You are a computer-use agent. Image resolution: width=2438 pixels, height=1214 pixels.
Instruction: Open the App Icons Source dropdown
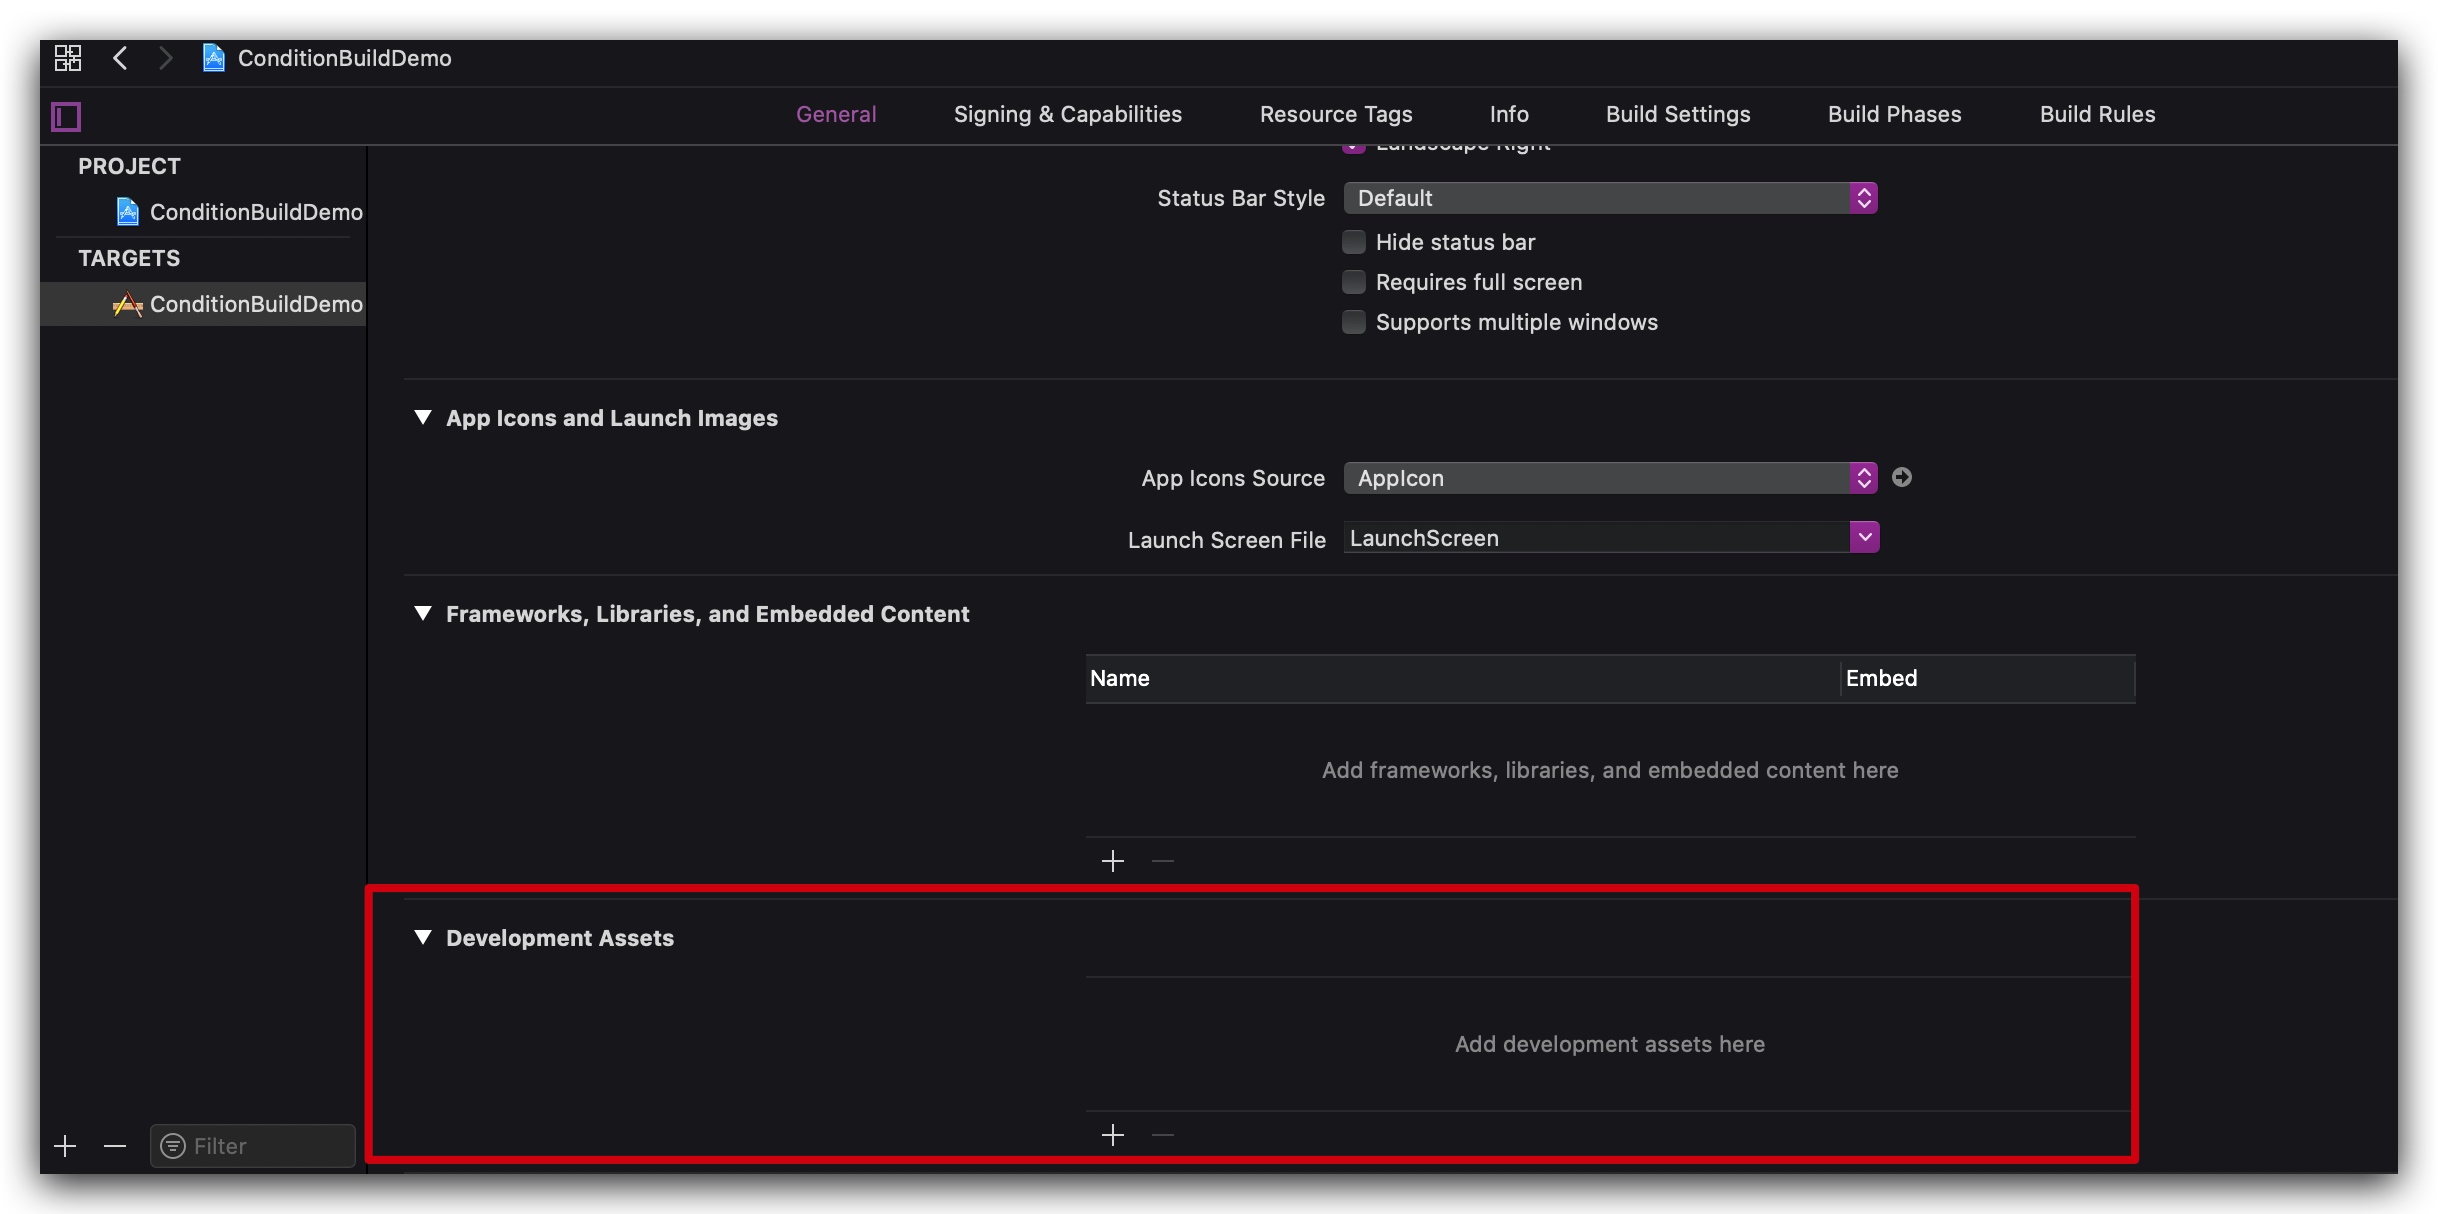pos(1610,478)
